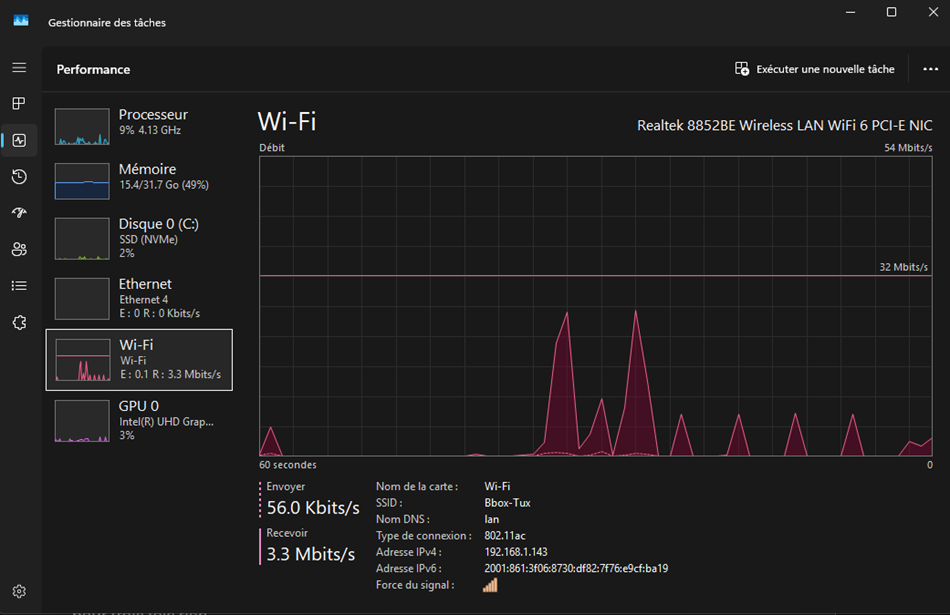Open the Users page icon
Viewport: 950px width, 615px height.
tap(19, 249)
